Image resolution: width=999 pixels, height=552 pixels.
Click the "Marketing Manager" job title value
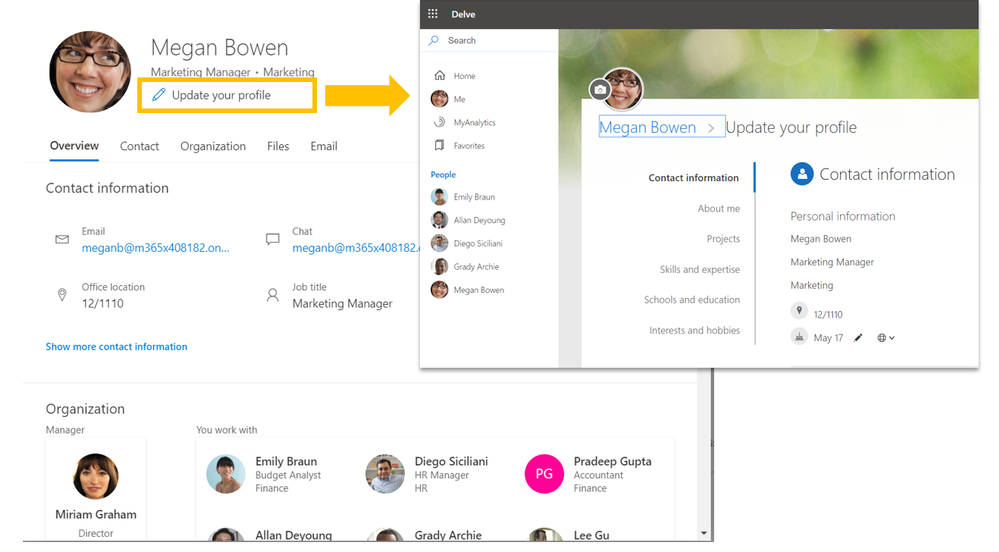point(342,303)
